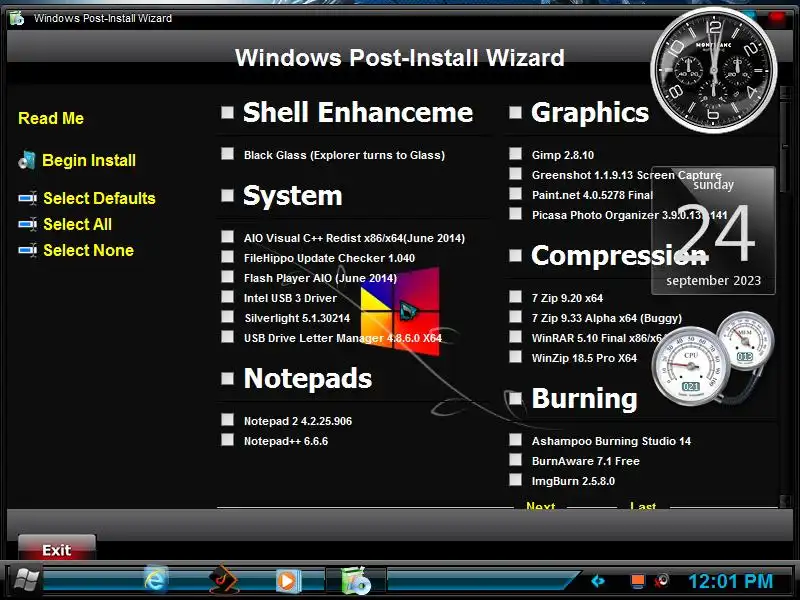Check Ashampoo Burning Studio 14 box
Screen dimensions: 800x600
coord(515,440)
